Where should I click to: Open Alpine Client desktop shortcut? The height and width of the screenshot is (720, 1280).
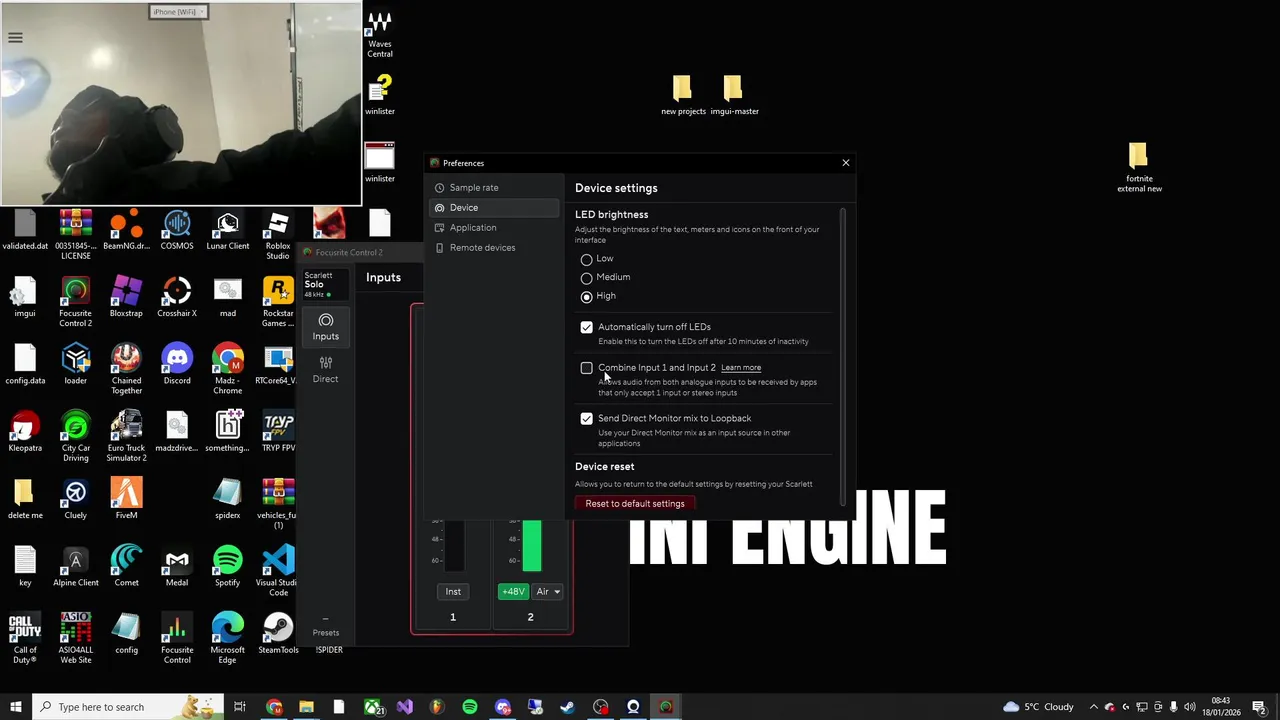click(x=76, y=567)
